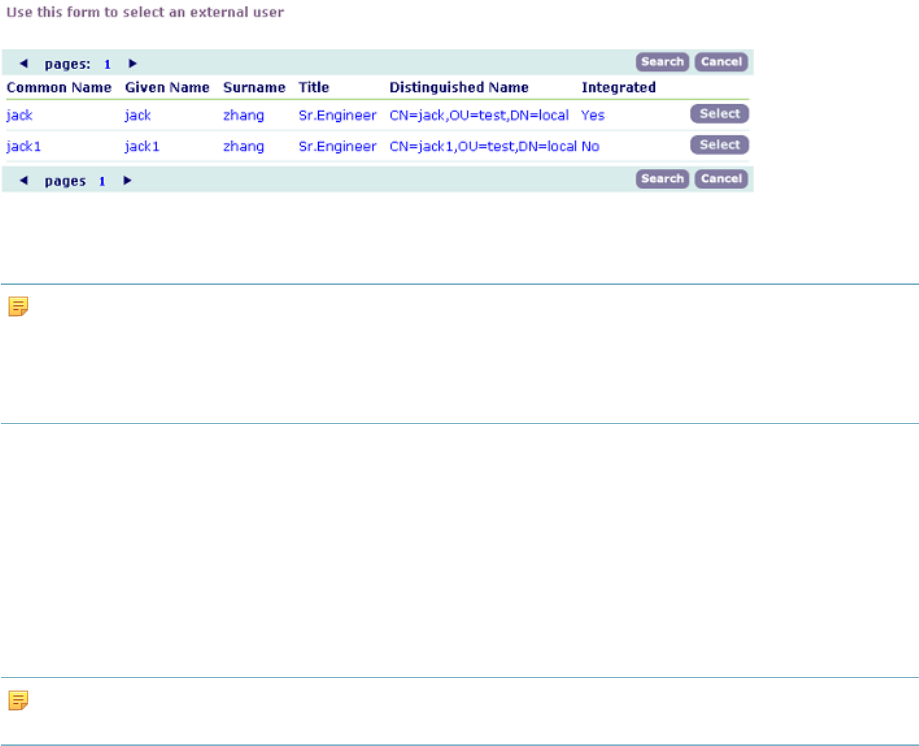919x746 pixels.
Task: Click 'Sr.Engineer' title in jack row
Action: [x=337, y=115]
